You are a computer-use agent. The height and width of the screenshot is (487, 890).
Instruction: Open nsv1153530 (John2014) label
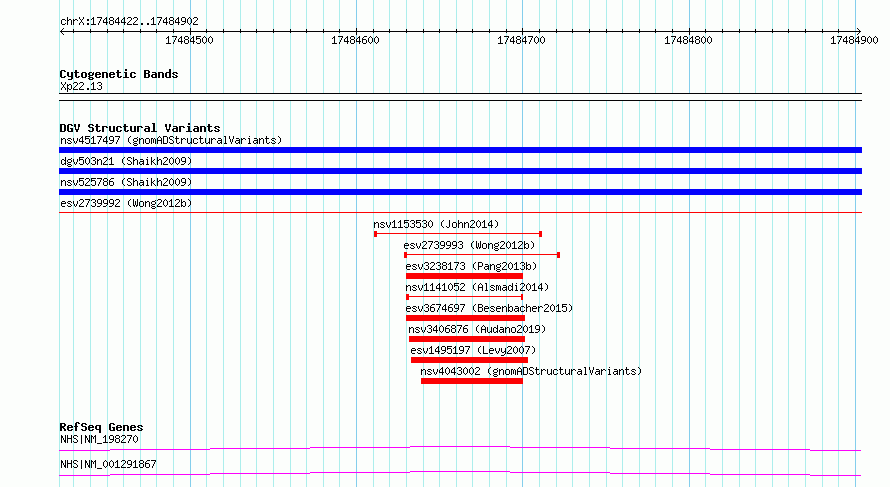[x=436, y=224]
